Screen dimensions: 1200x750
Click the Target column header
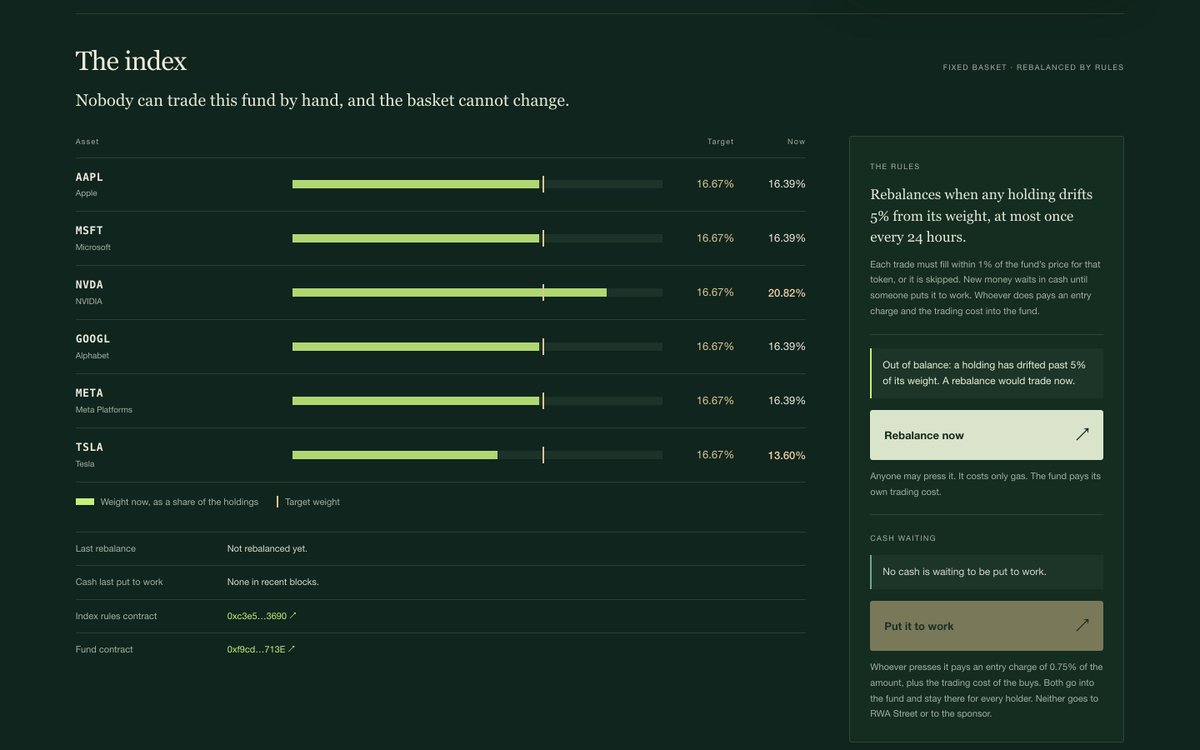[x=720, y=142]
